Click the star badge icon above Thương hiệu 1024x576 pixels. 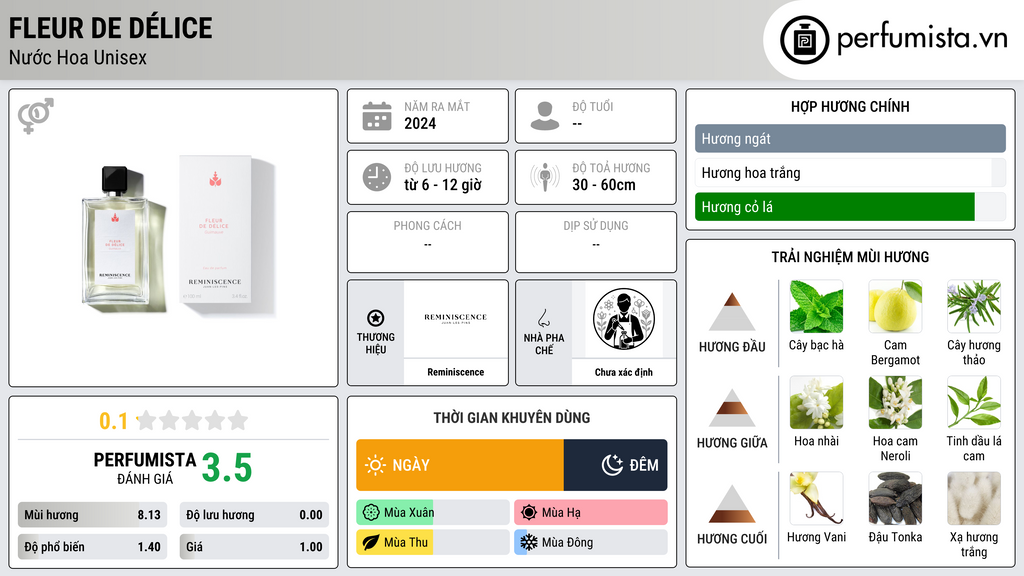(x=376, y=318)
